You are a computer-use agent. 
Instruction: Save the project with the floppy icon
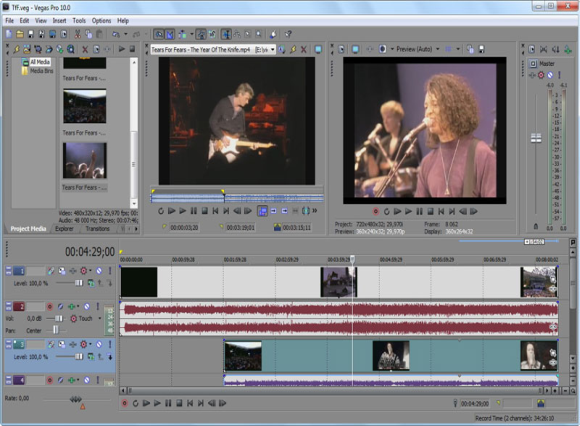[x=31, y=34]
